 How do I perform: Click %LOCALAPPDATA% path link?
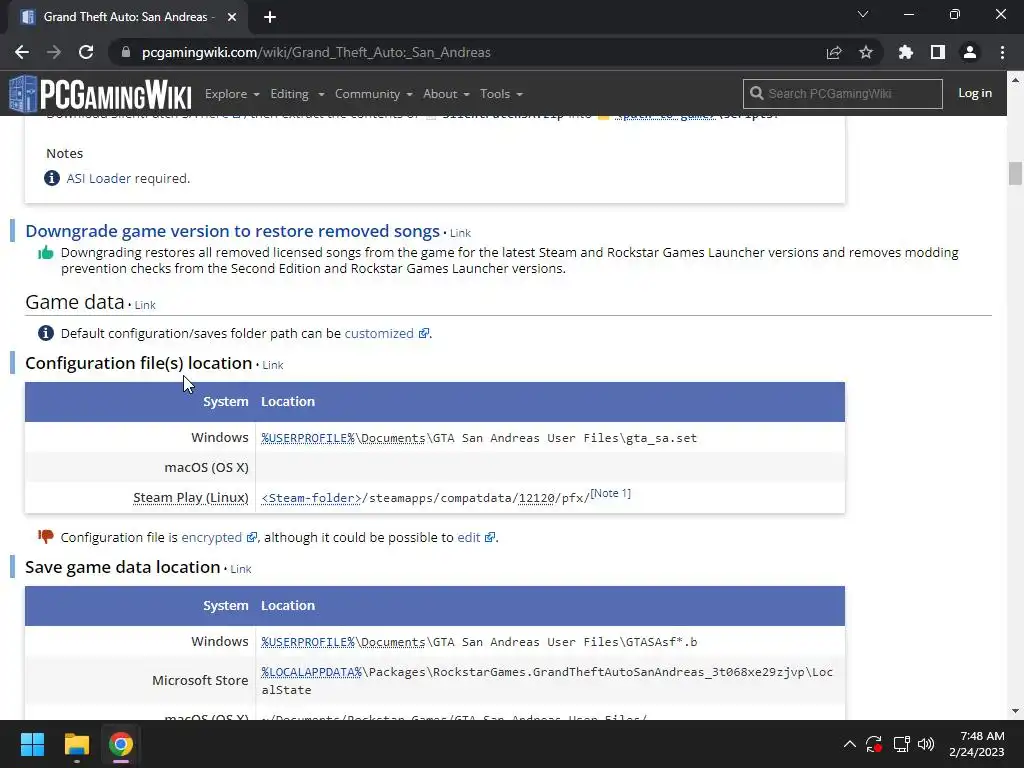(x=312, y=672)
